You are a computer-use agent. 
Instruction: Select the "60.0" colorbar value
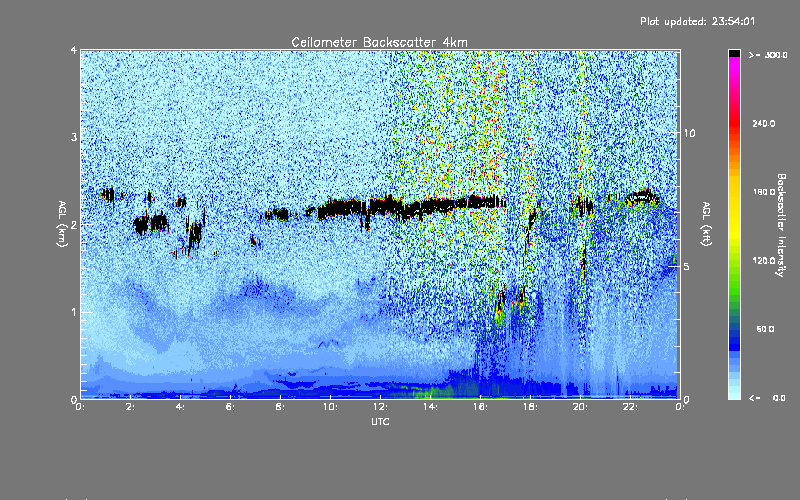[765, 329]
